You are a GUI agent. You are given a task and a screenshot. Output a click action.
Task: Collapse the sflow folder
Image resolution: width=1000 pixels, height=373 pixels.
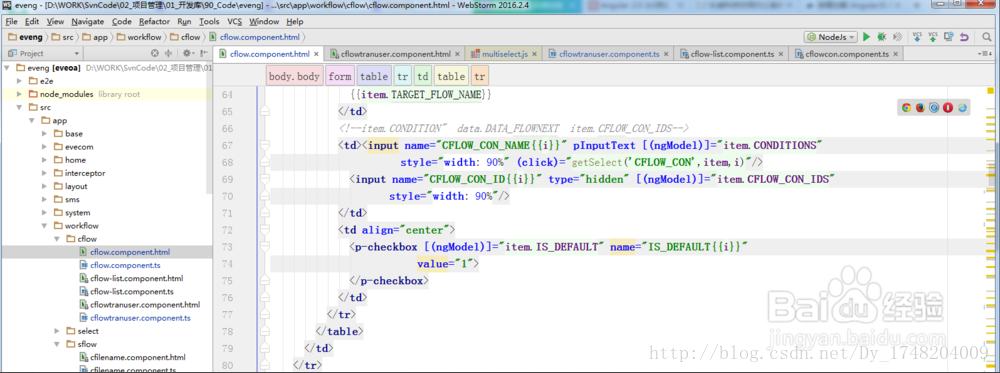(x=57, y=344)
